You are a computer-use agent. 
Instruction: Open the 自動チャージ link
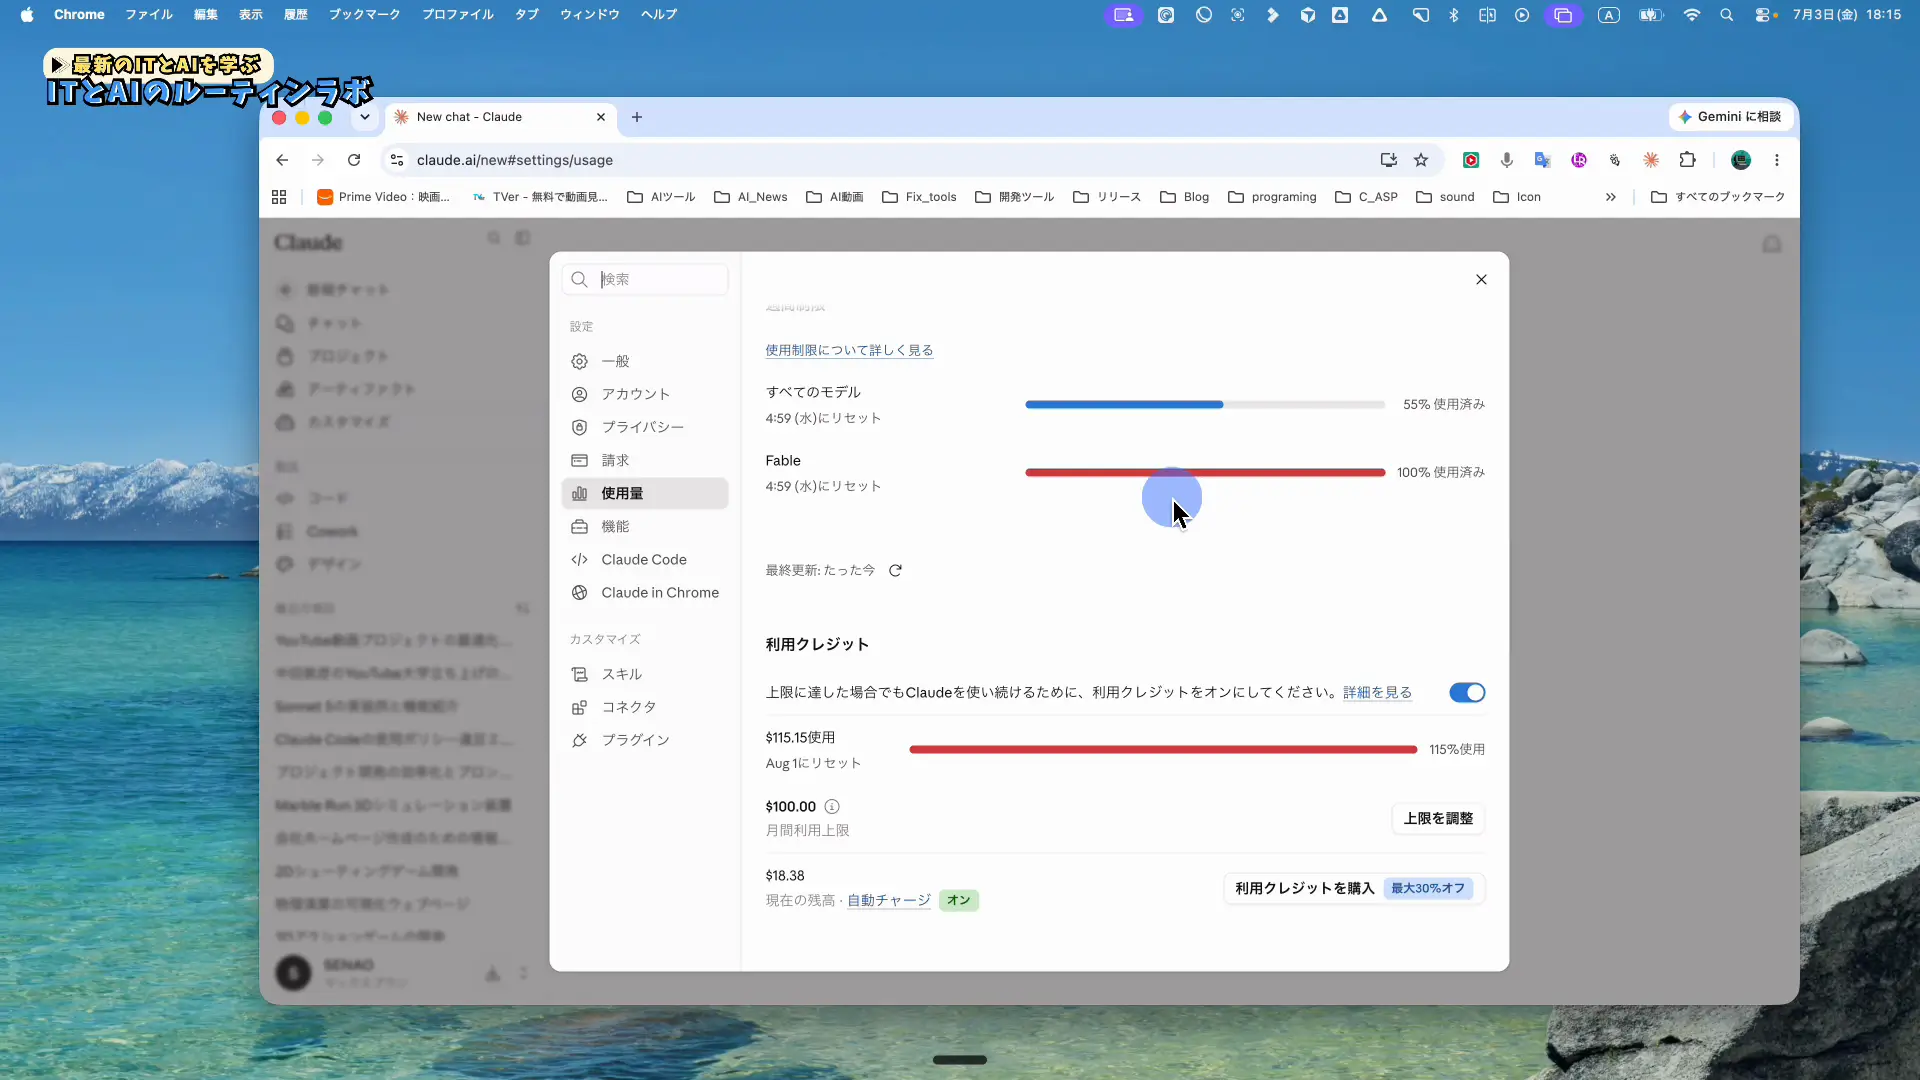coord(889,900)
